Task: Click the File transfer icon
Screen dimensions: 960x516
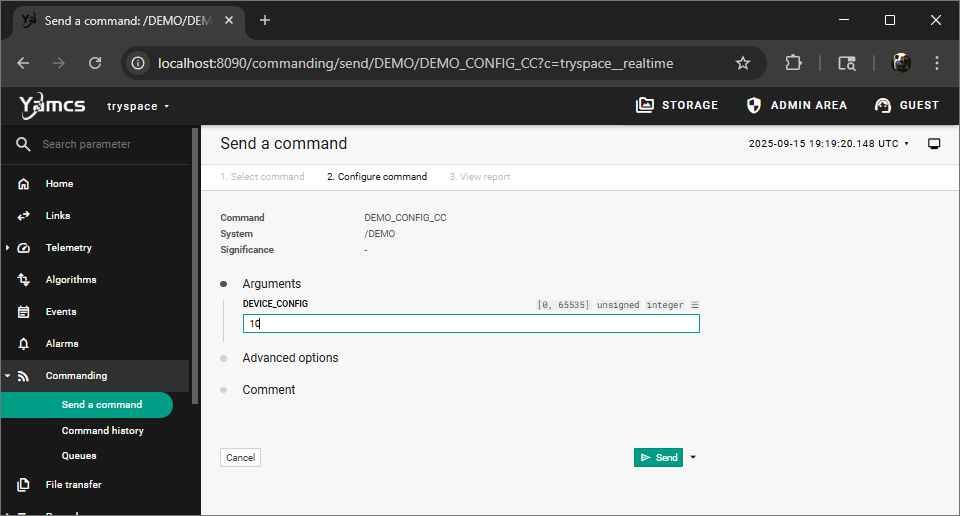Action: pyautogui.click(x=23, y=485)
